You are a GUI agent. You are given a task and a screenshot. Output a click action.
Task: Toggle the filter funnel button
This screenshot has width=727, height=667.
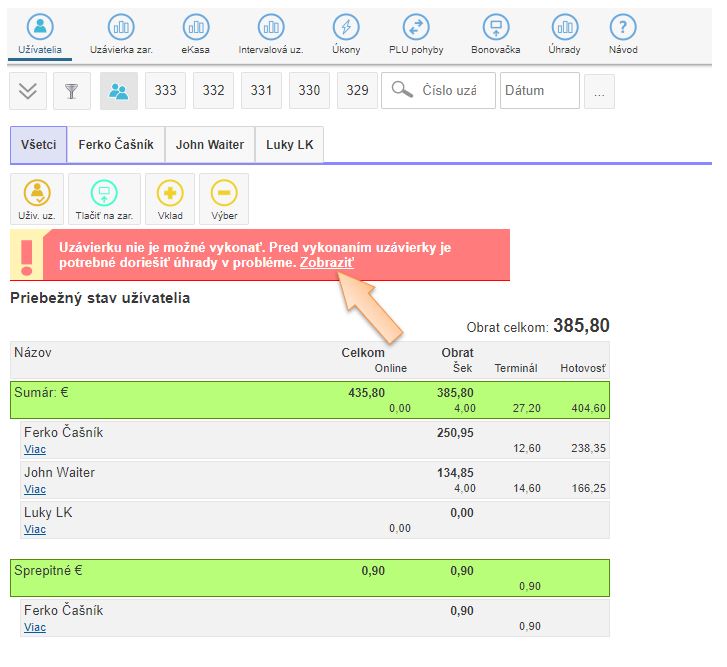(71, 91)
